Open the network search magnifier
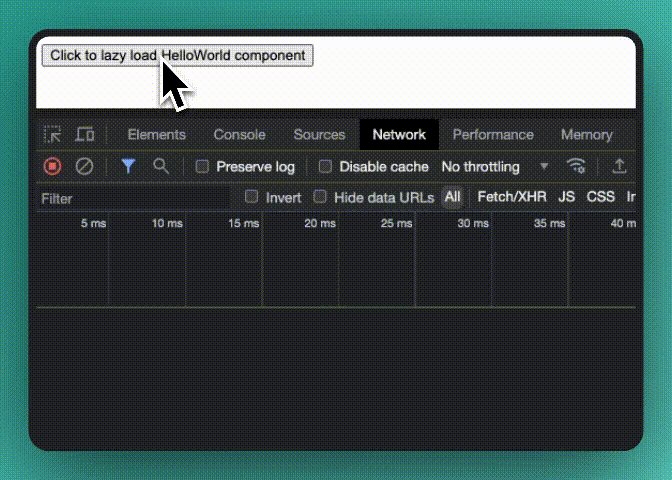Image resolution: width=672 pixels, height=480 pixels. (x=161, y=166)
